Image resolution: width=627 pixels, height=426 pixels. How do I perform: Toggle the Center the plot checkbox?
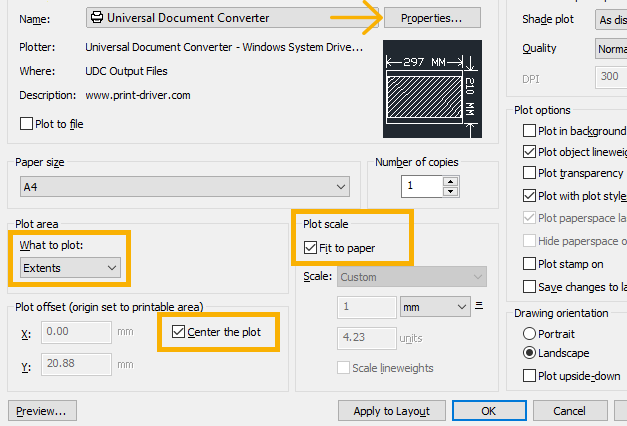tap(178, 332)
